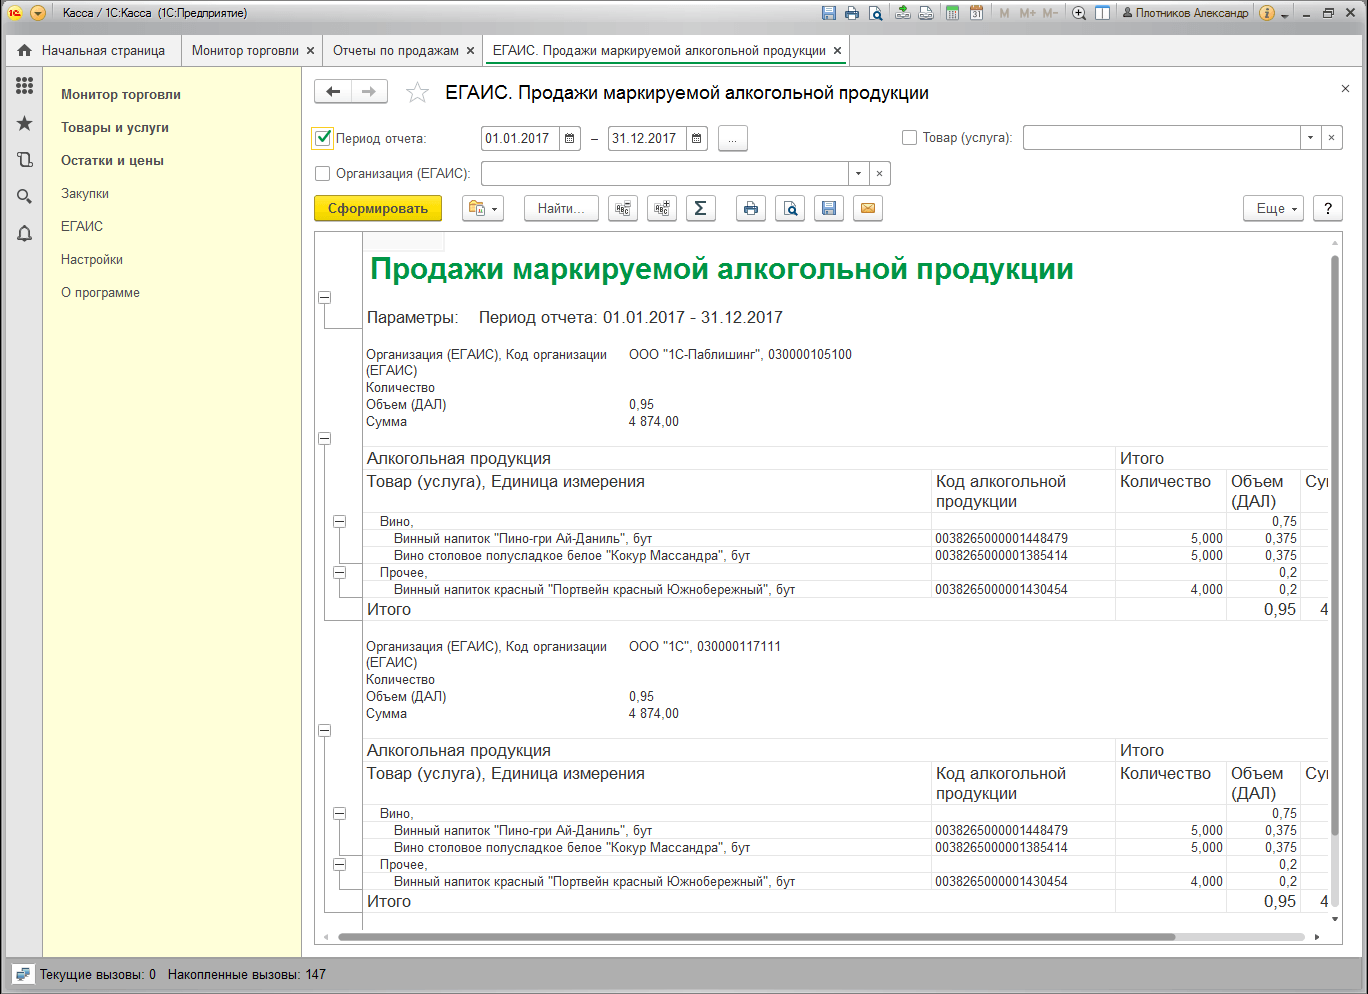Image resolution: width=1368 pixels, height=994 pixels.
Task: Click the horizontal scrollbar of report
Action: [x=756, y=937]
